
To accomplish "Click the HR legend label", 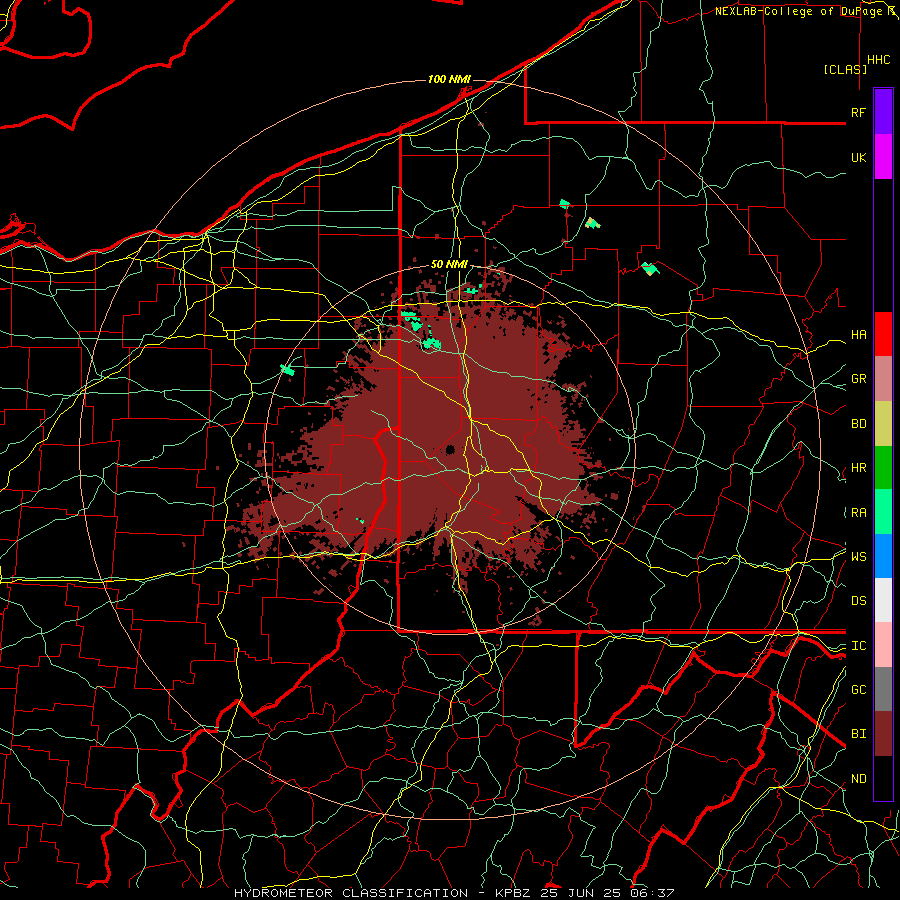I will tap(858, 468).
